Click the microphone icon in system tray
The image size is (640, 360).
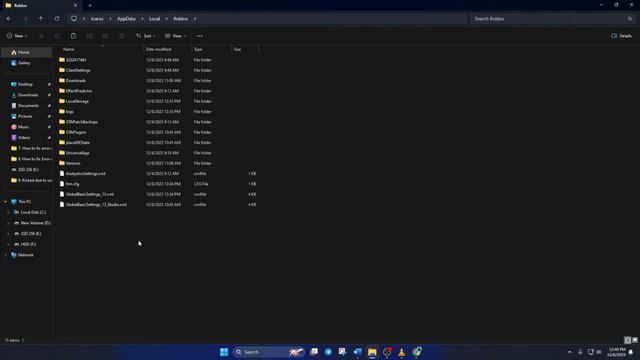click(x=580, y=352)
